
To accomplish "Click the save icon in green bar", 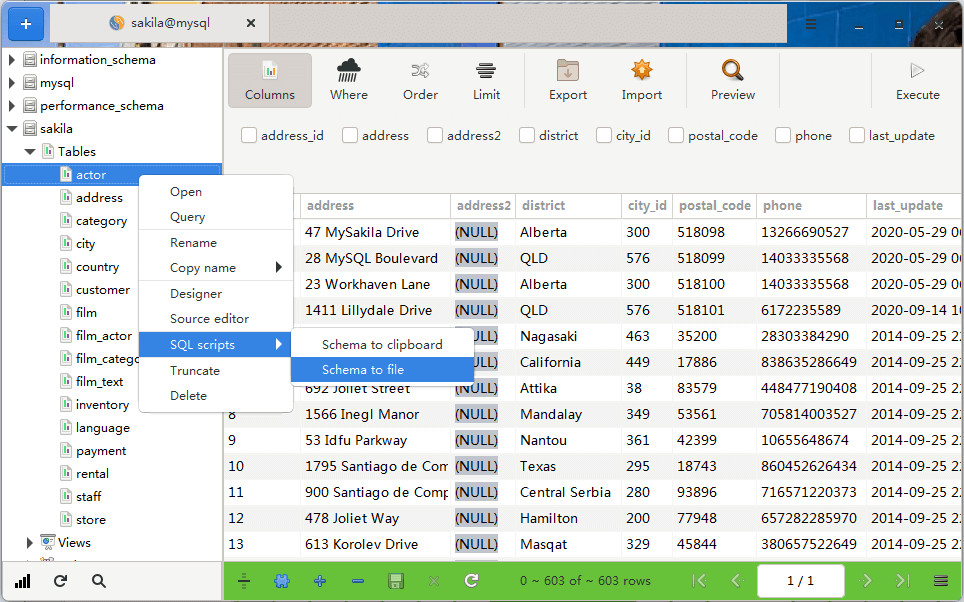I will pos(396,580).
